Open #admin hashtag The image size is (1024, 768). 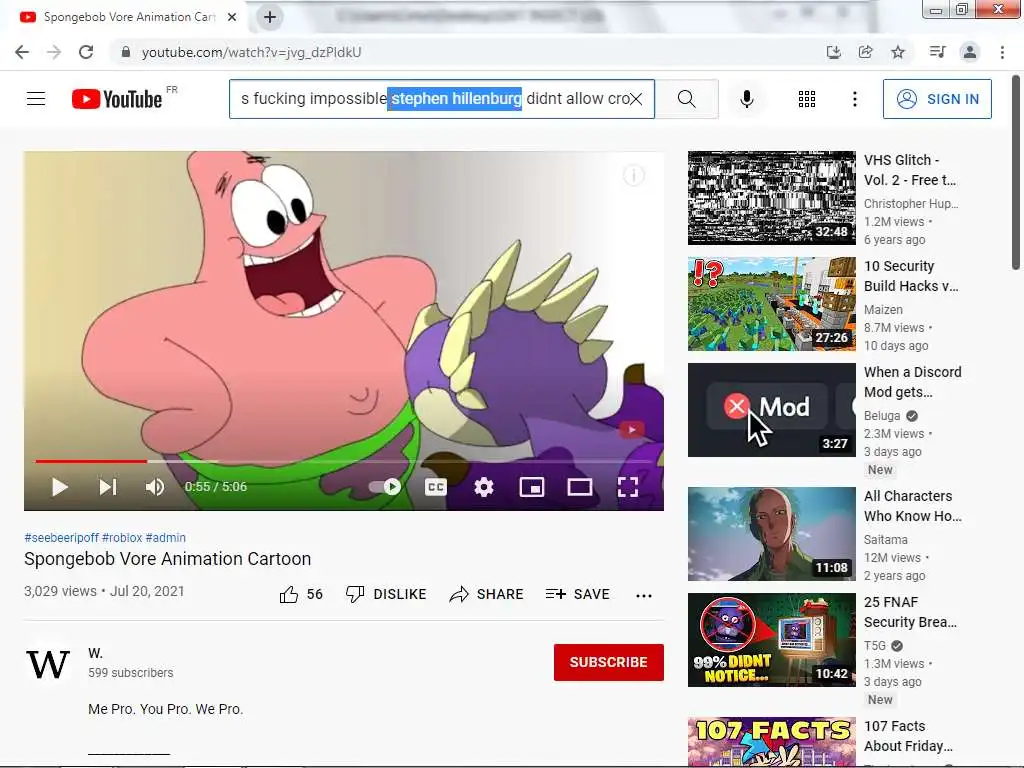(166, 537)
